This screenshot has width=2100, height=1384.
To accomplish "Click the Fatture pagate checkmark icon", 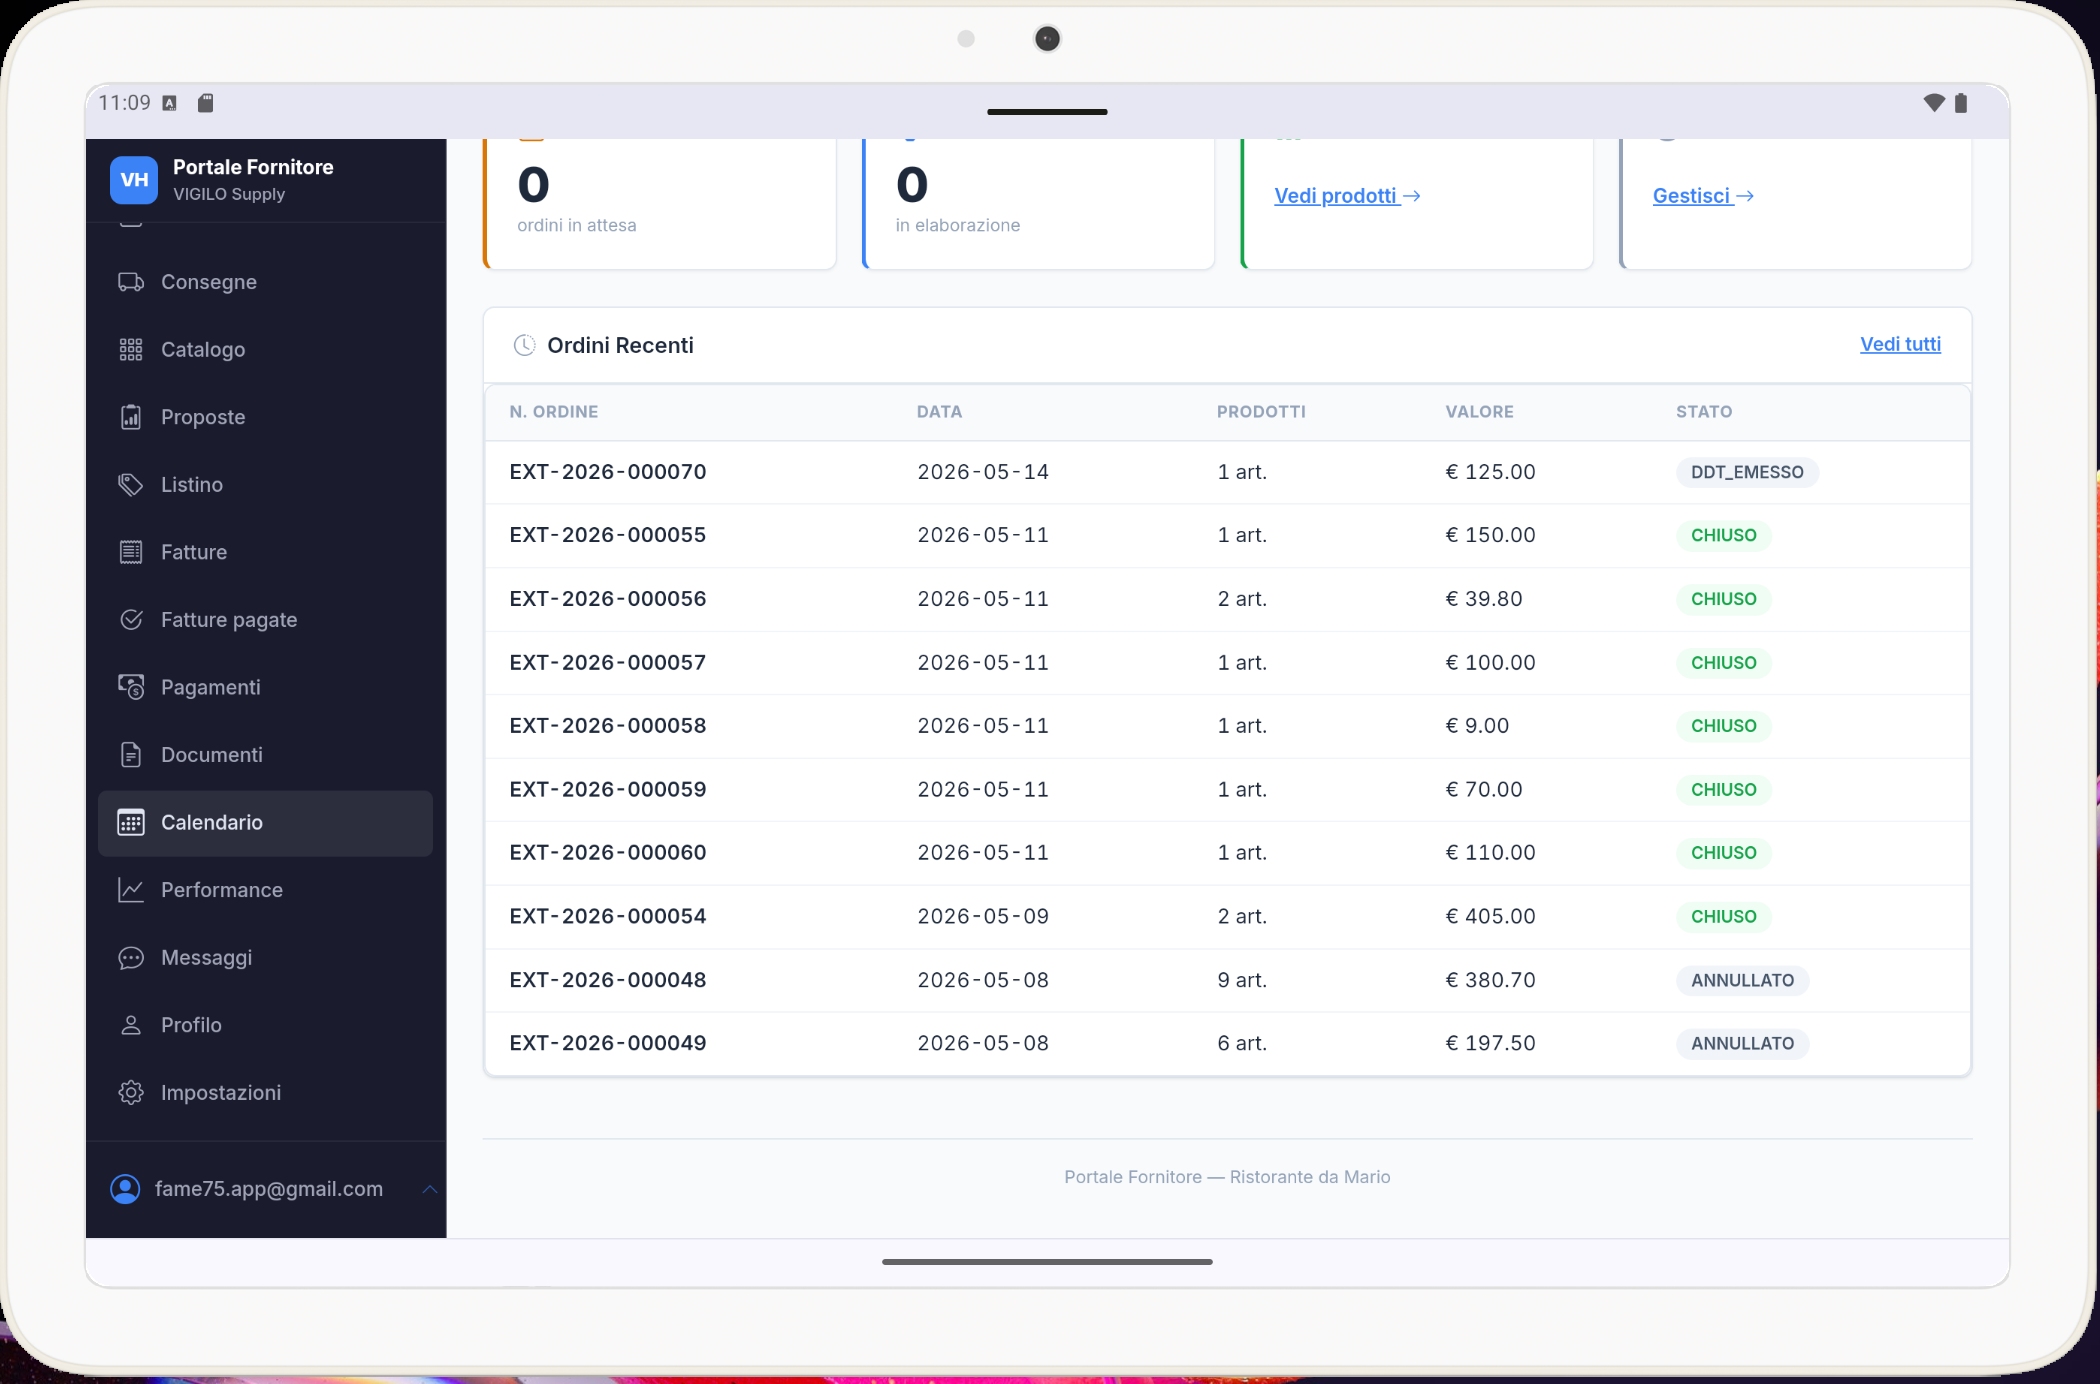I will click(x=131, y=620).
